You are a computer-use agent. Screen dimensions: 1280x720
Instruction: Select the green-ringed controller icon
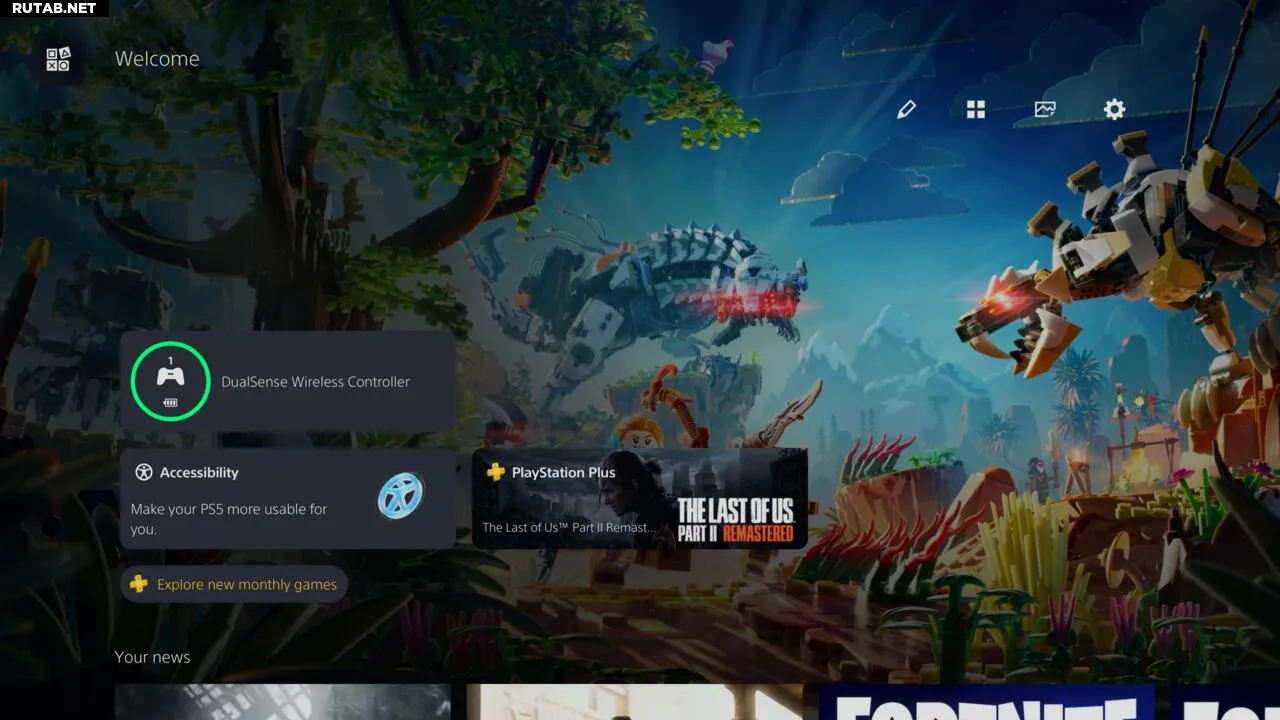(x=170, y=378)
